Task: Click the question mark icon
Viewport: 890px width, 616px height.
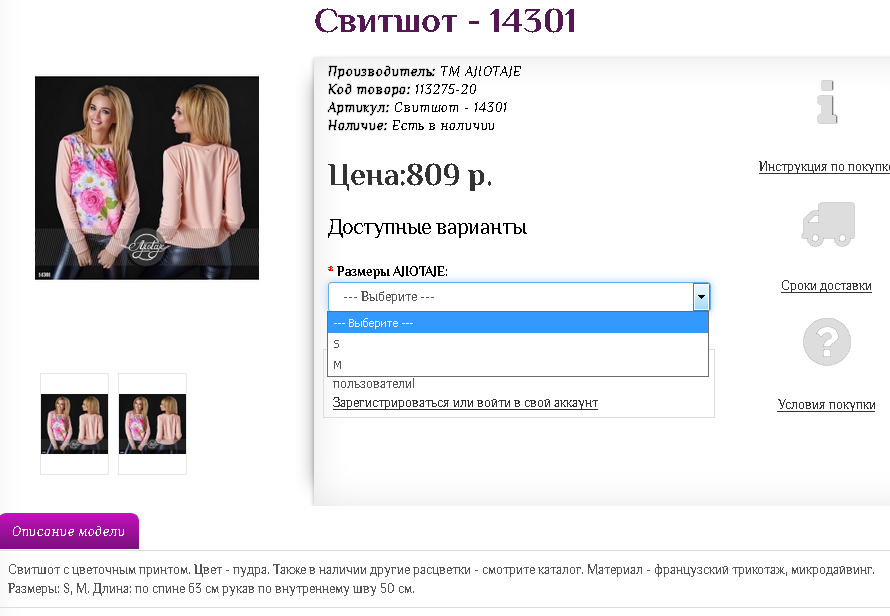Action: click(x=826, y=342)
